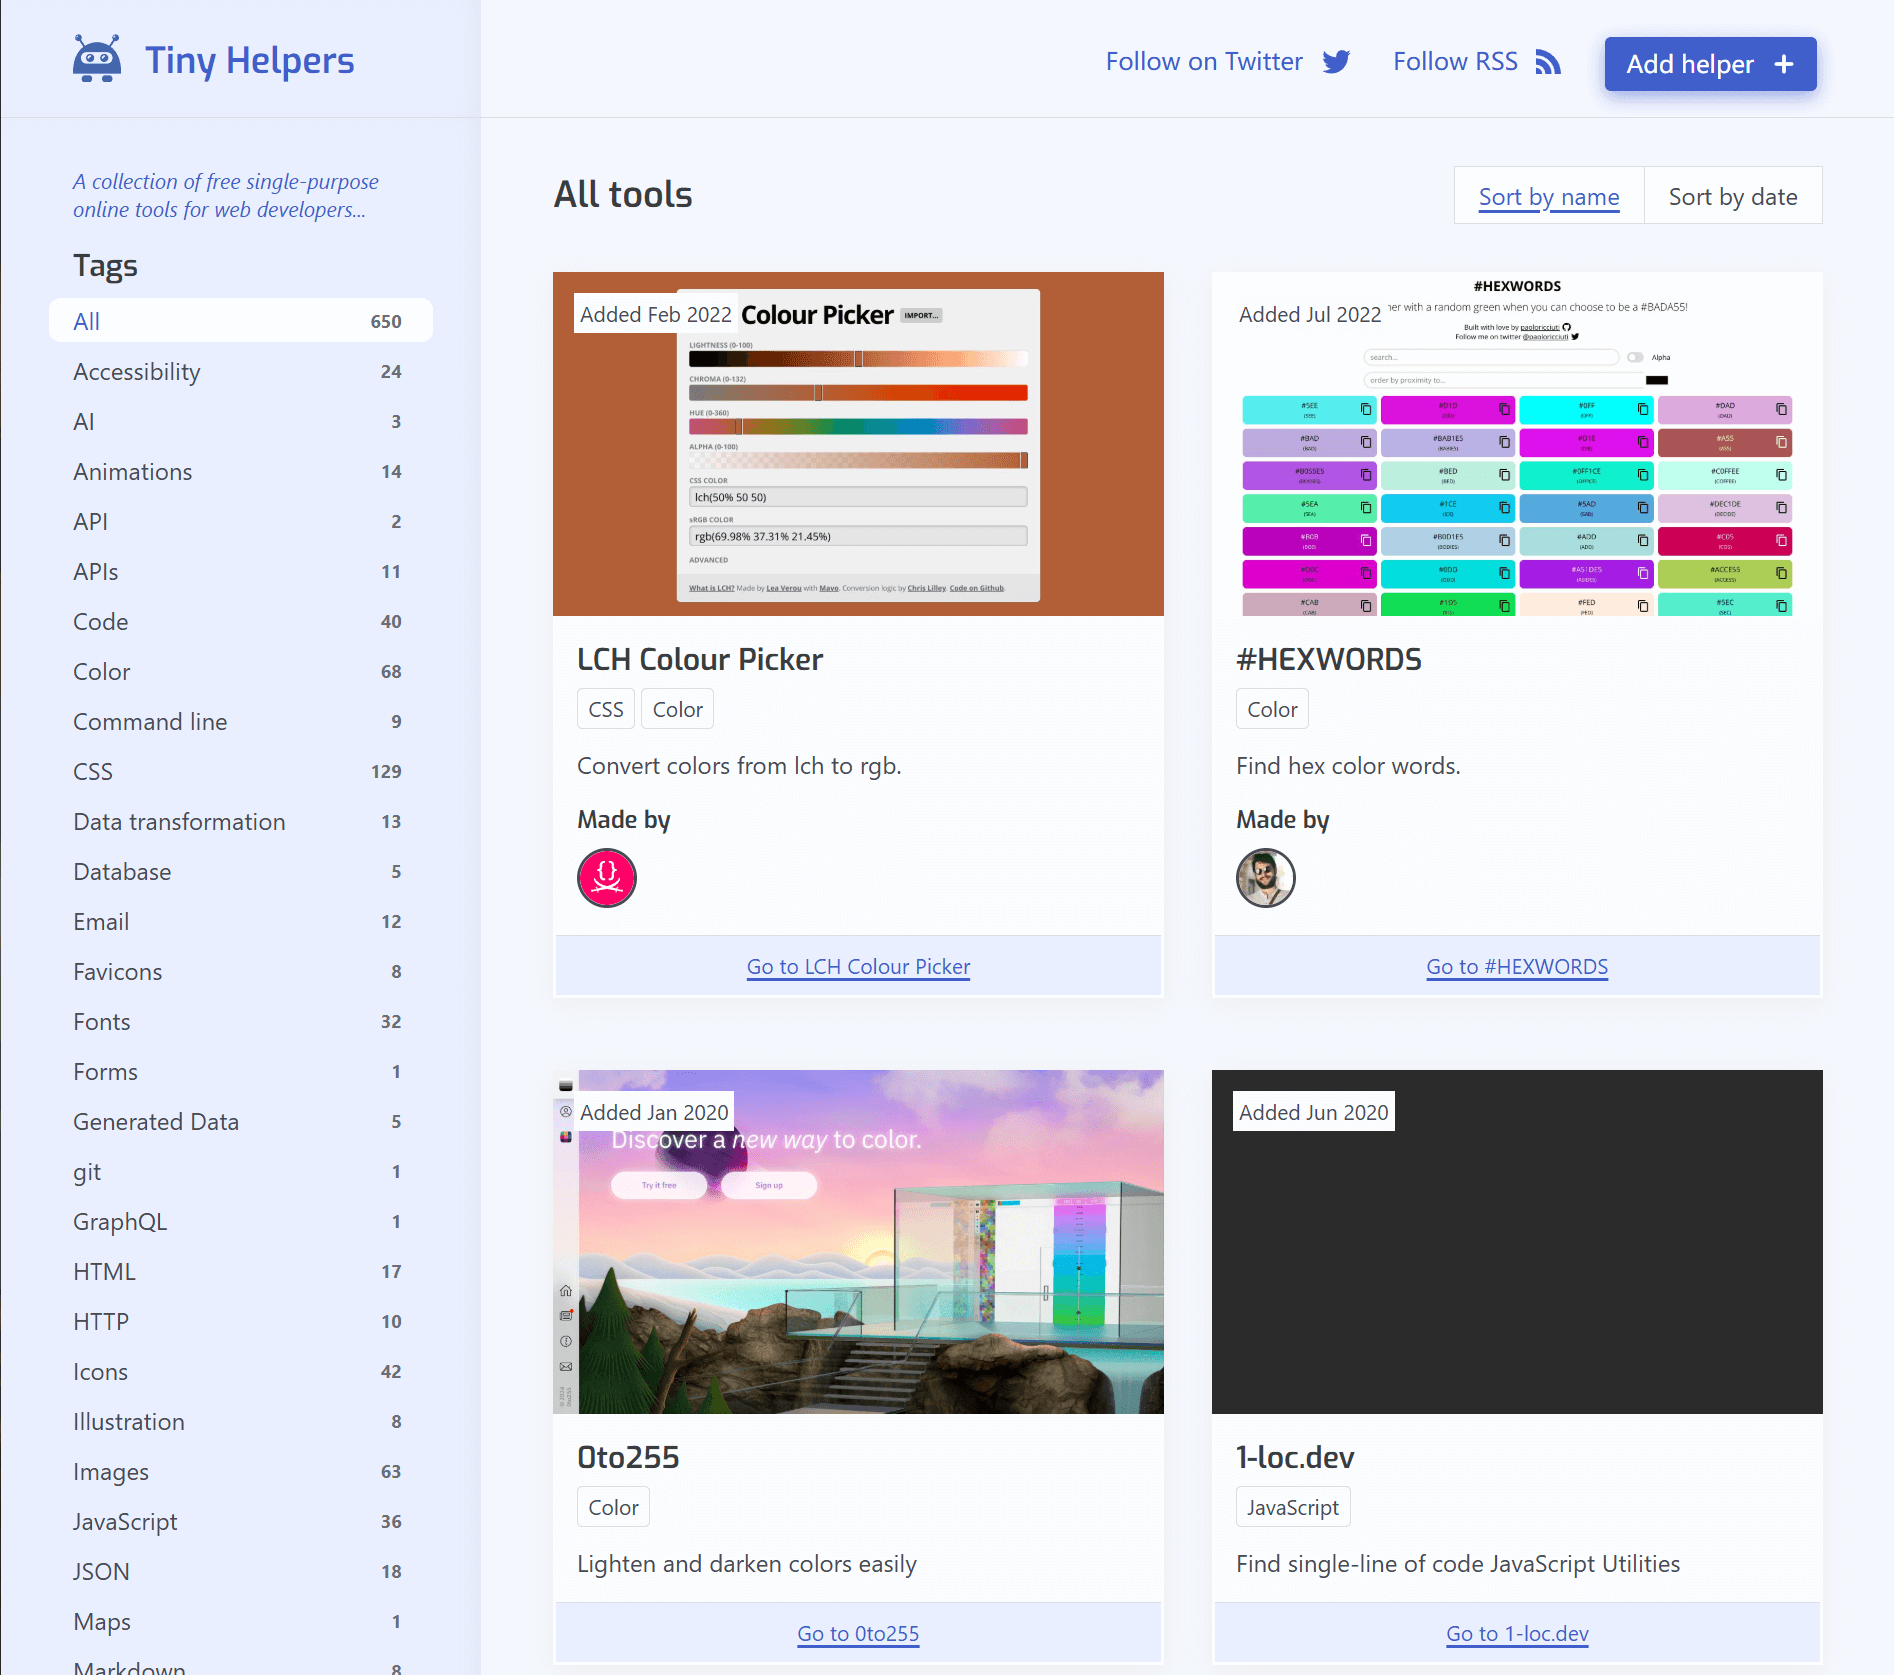Switch to Sort by date
This screenshot has width=1894, height=1675.
pyautogui.click(x=1733, y=196)
